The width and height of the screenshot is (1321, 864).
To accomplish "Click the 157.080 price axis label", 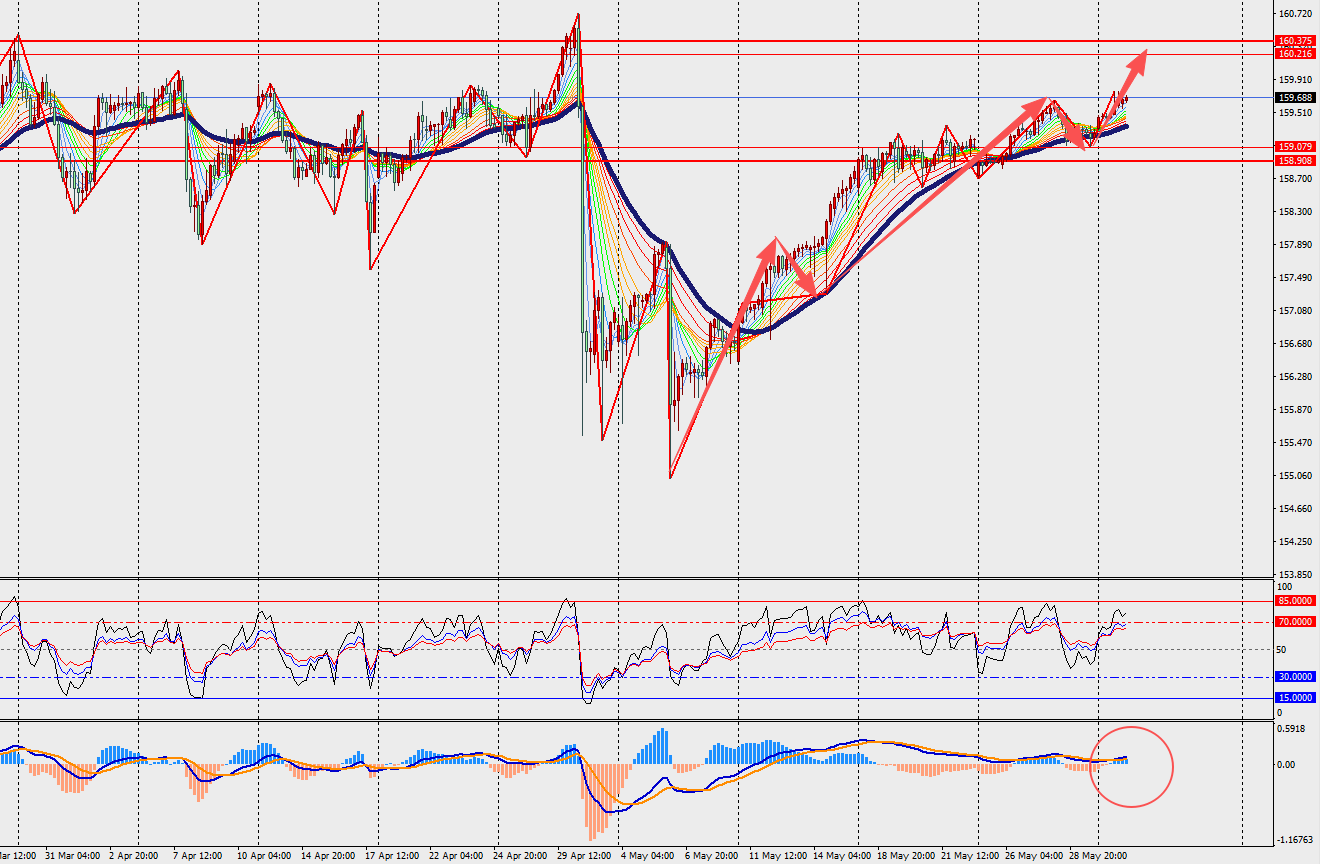I will point(1296,311).
